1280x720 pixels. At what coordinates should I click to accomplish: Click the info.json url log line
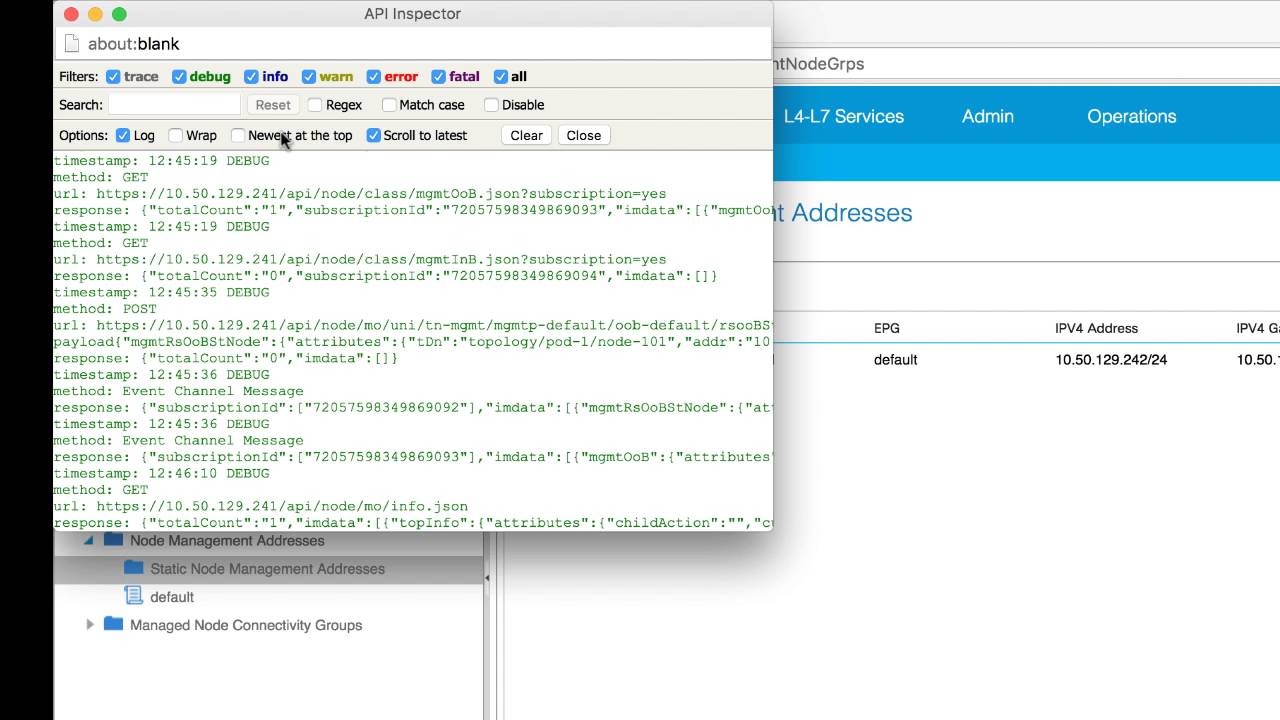(261, 507)
